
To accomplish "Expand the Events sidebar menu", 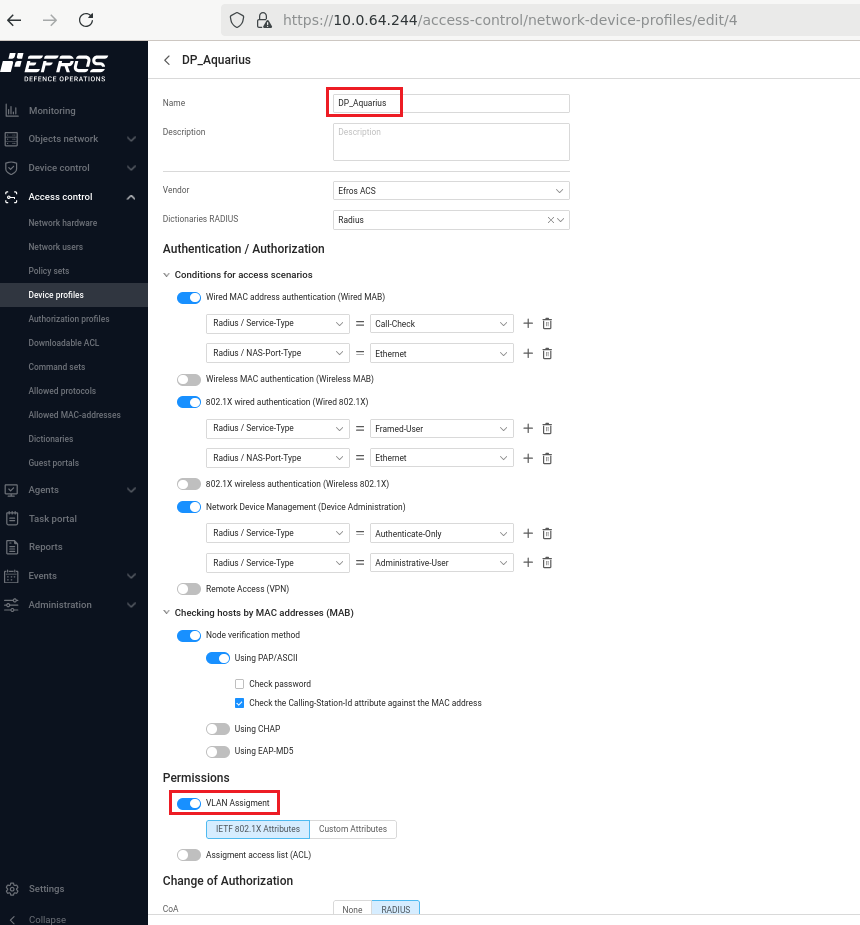I will tap(131, 576).
